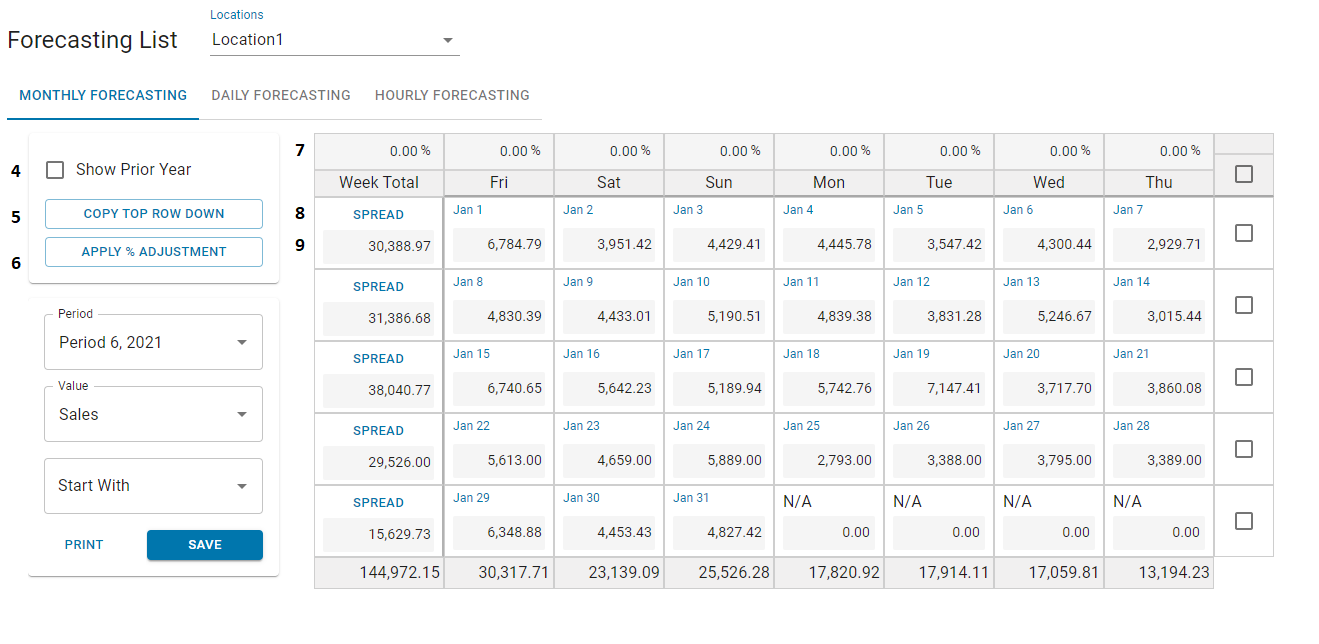Click SPREAD on the first week row

tap(378, 214)
